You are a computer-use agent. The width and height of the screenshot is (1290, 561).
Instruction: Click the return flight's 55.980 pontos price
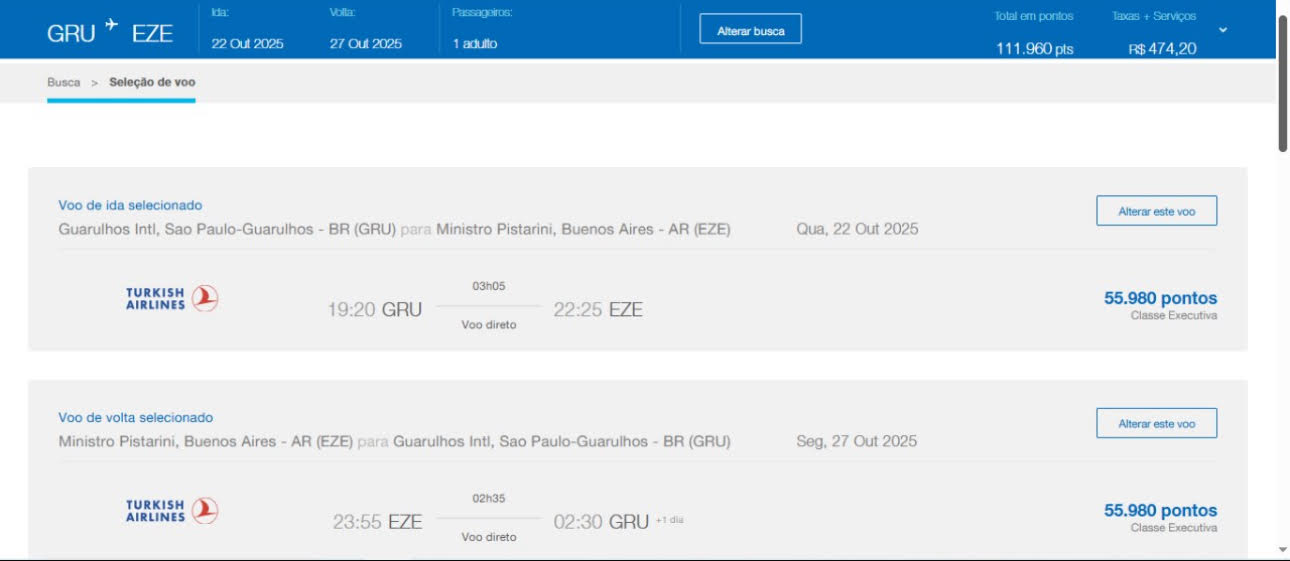tap(1160, 511)
